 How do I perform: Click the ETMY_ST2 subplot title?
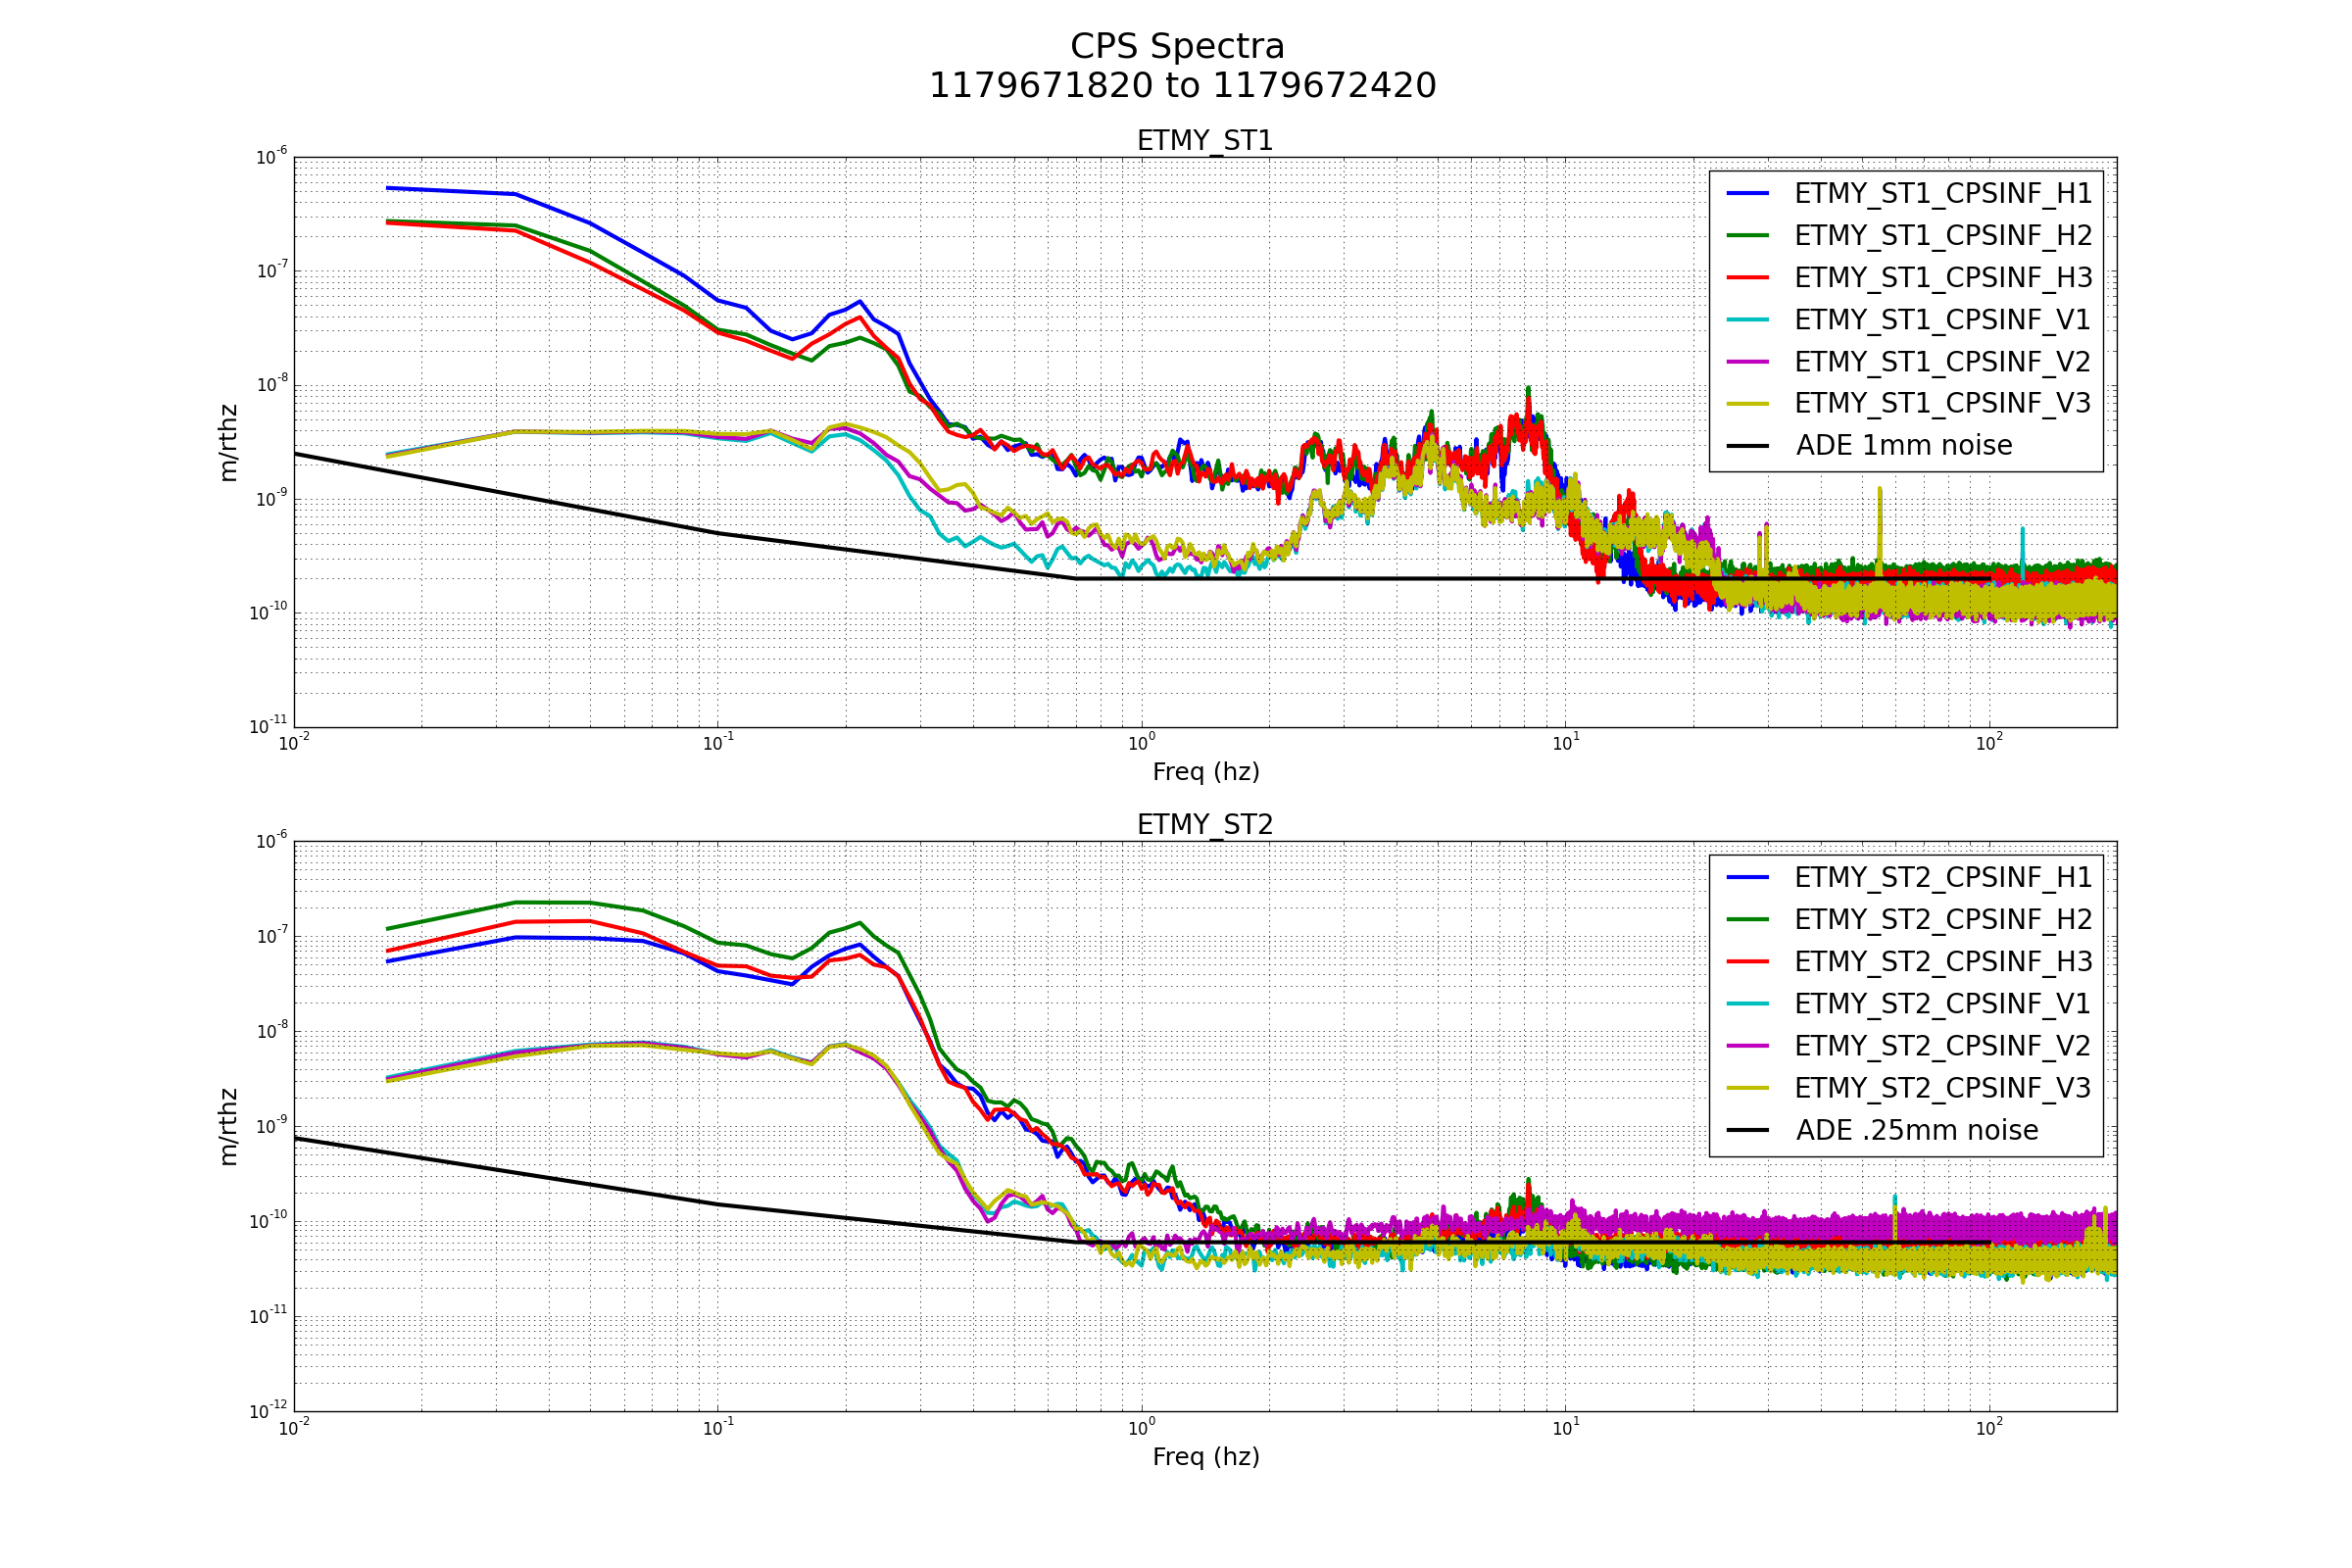(1205, 825)
